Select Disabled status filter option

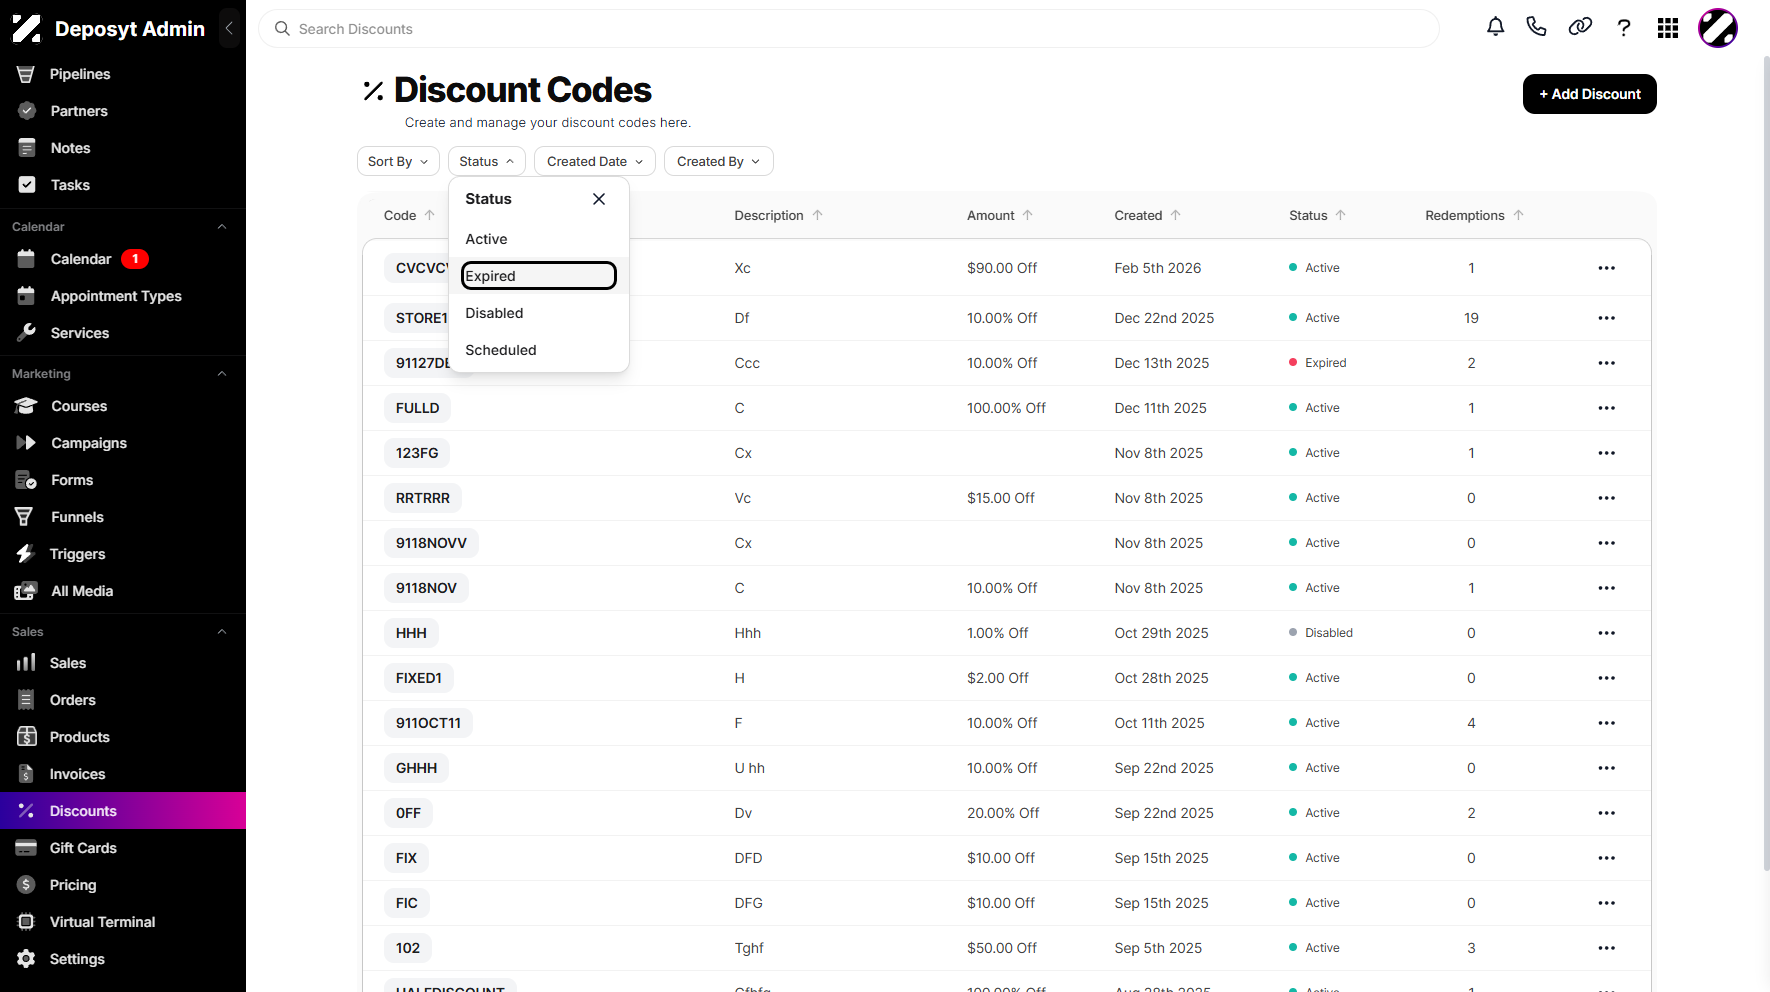point(539,313)
